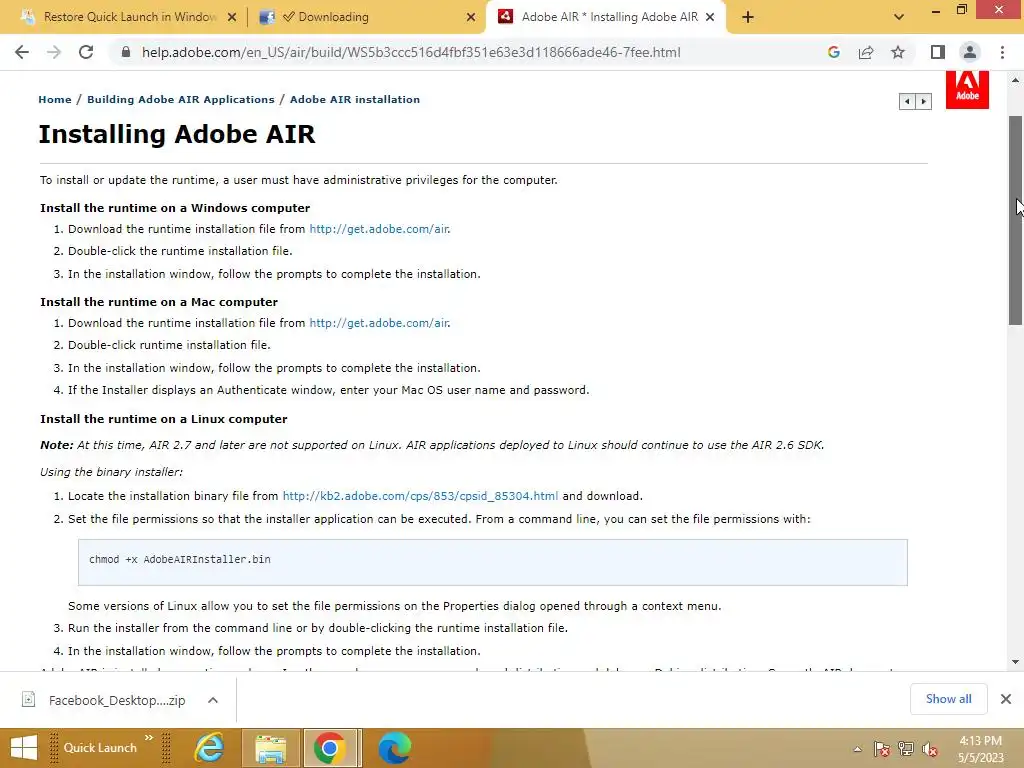Open Action Center flag icon

coord(881,749)
